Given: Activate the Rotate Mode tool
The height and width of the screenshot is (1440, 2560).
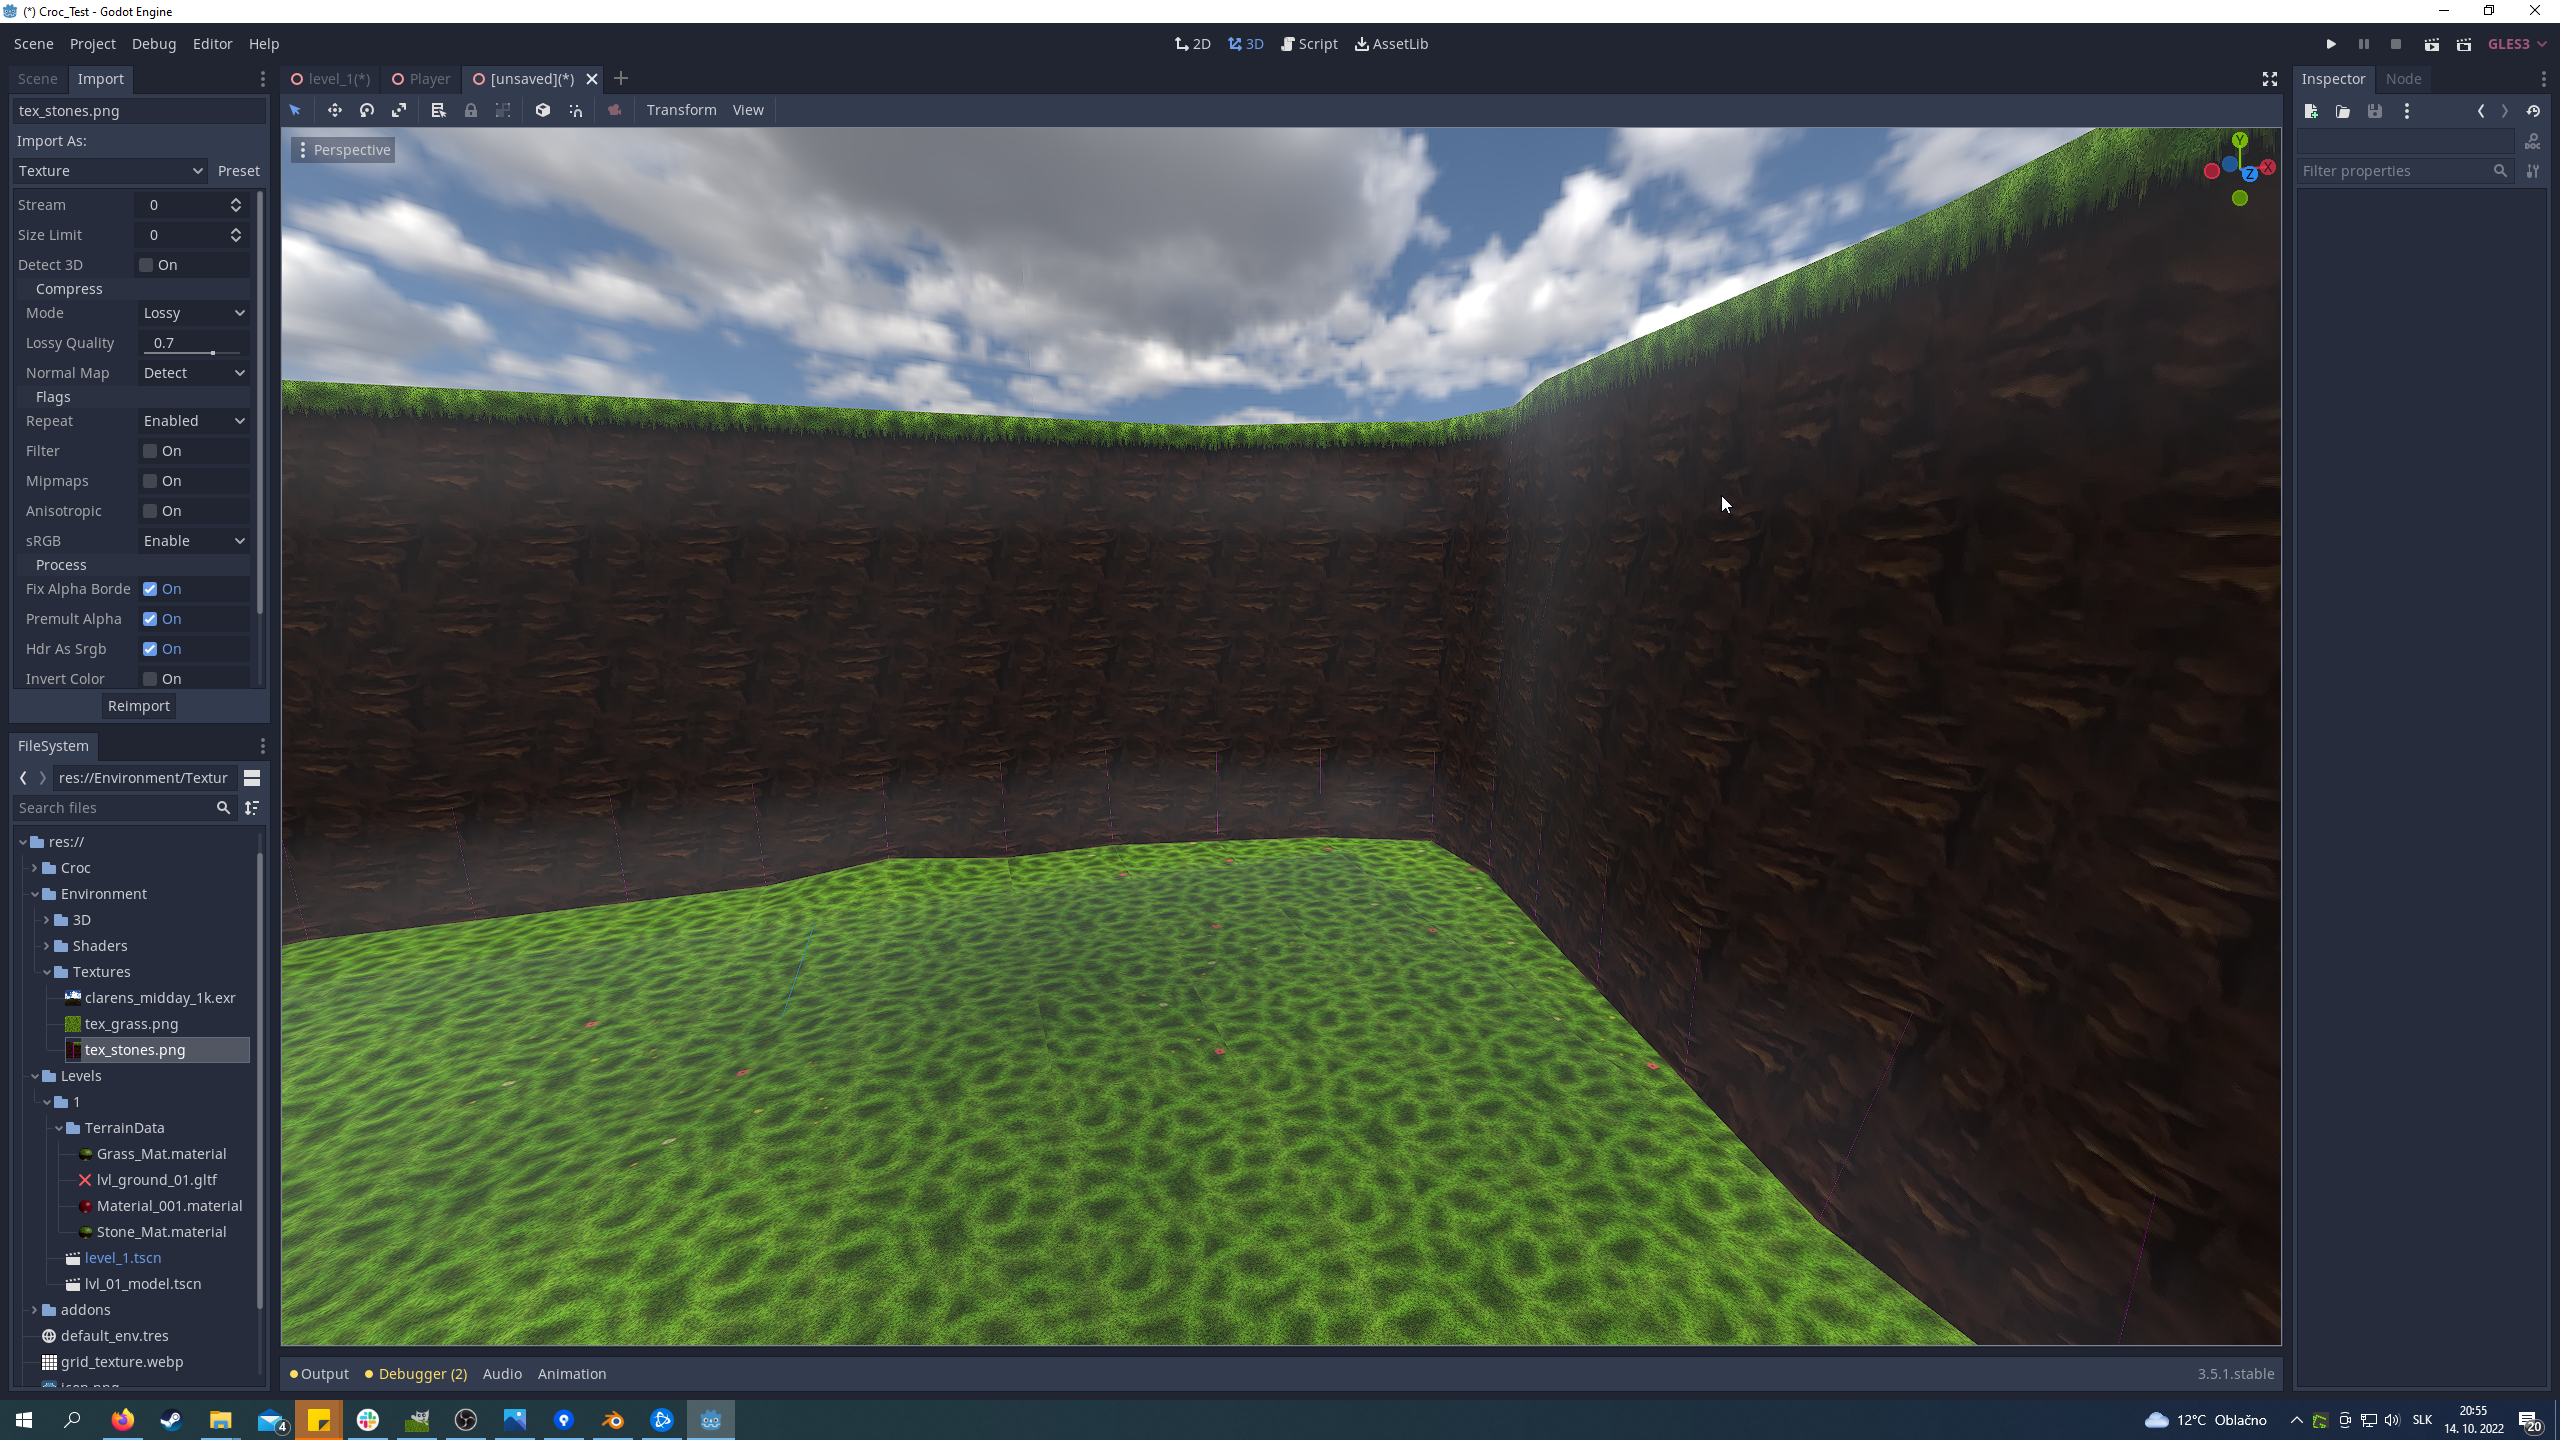Looking at the screenshot, I should pos(367,110).
